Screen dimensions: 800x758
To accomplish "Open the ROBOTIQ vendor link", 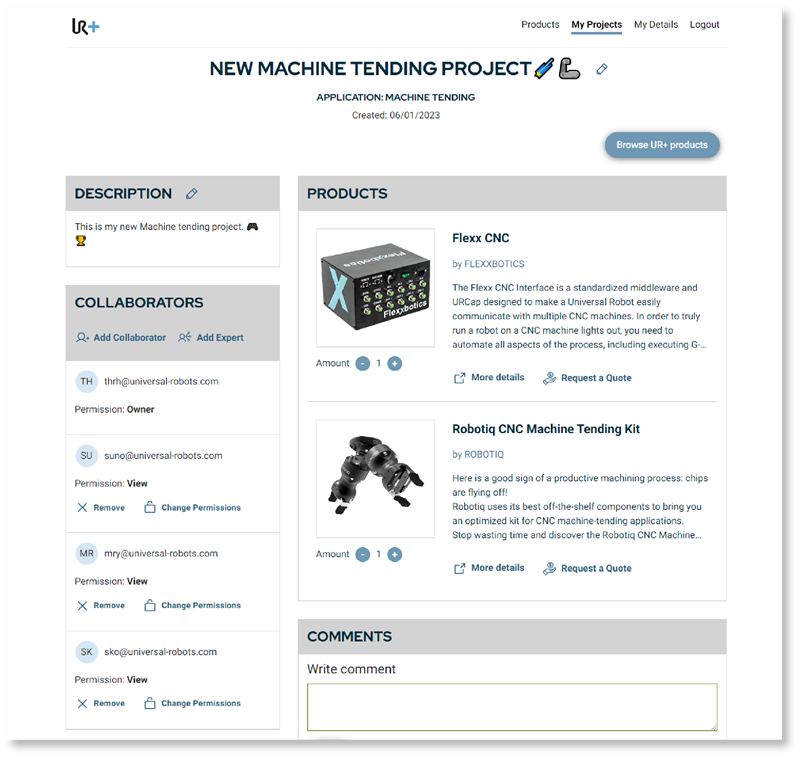I will (484, 454).
